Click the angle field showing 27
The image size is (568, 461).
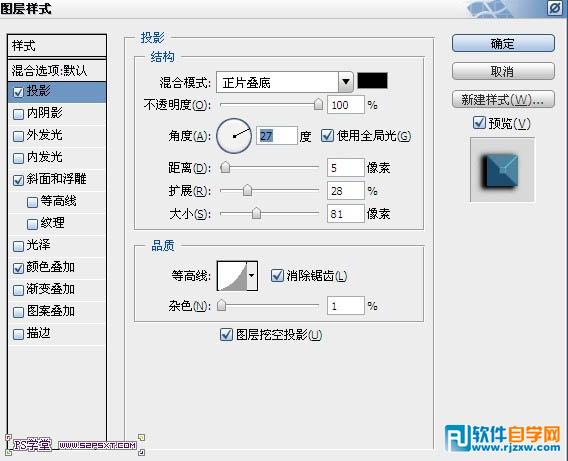(277, 136)
